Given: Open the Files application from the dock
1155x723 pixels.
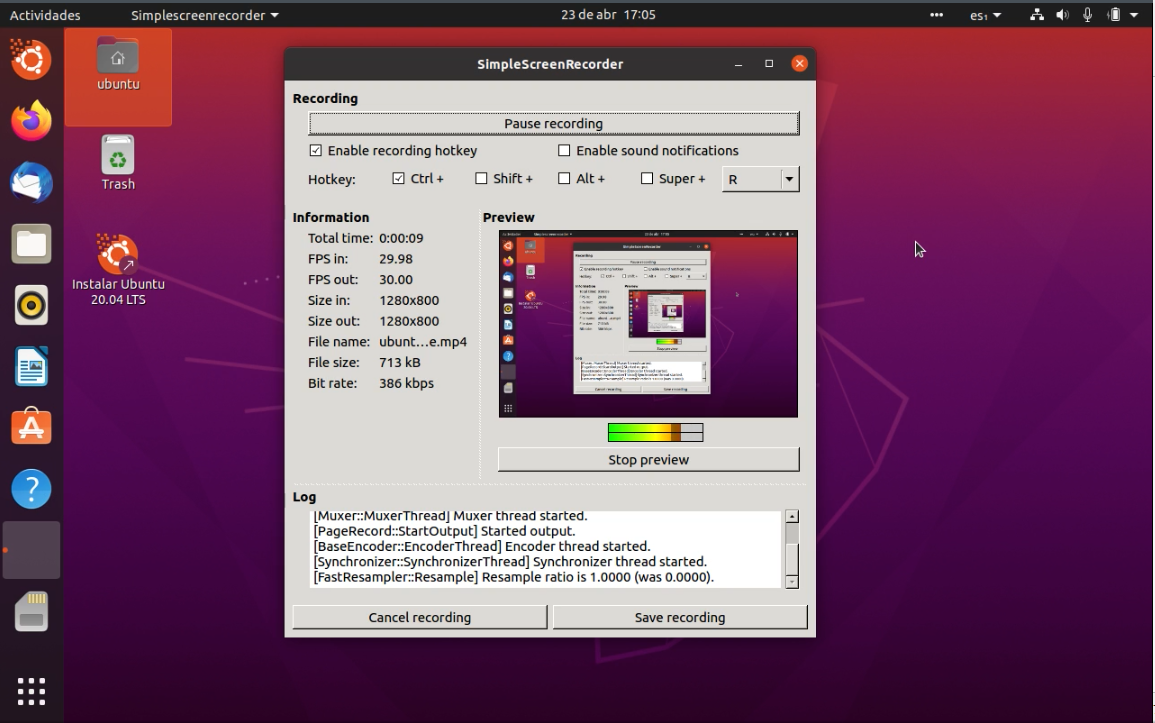Looking at the screenshot, I should pos(30,243).
